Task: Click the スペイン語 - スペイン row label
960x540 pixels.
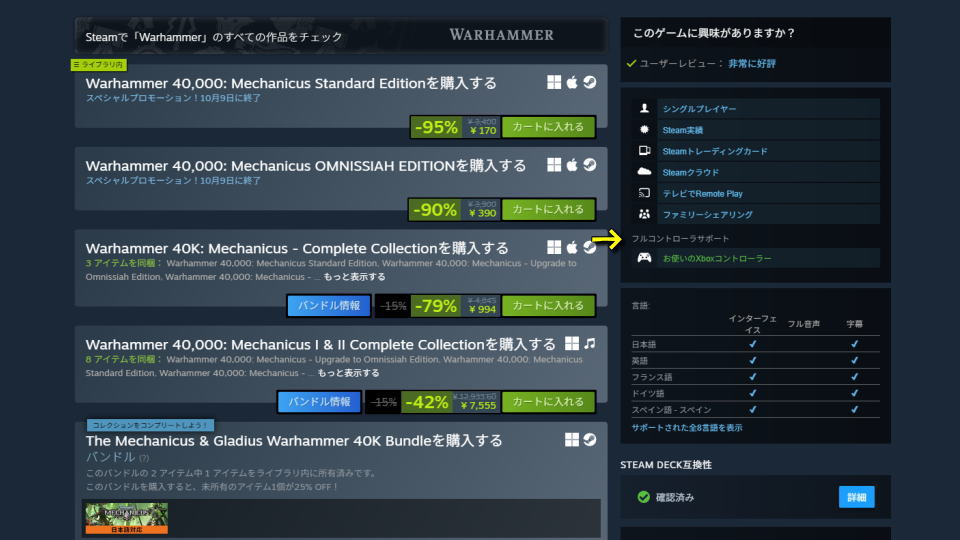Action: 671,410
